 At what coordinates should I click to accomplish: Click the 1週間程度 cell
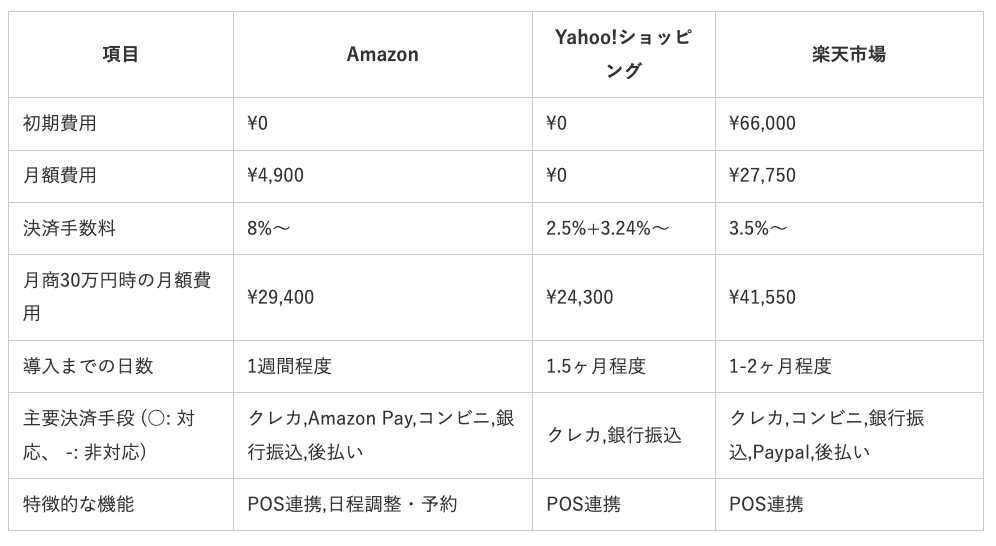(289, 366)
